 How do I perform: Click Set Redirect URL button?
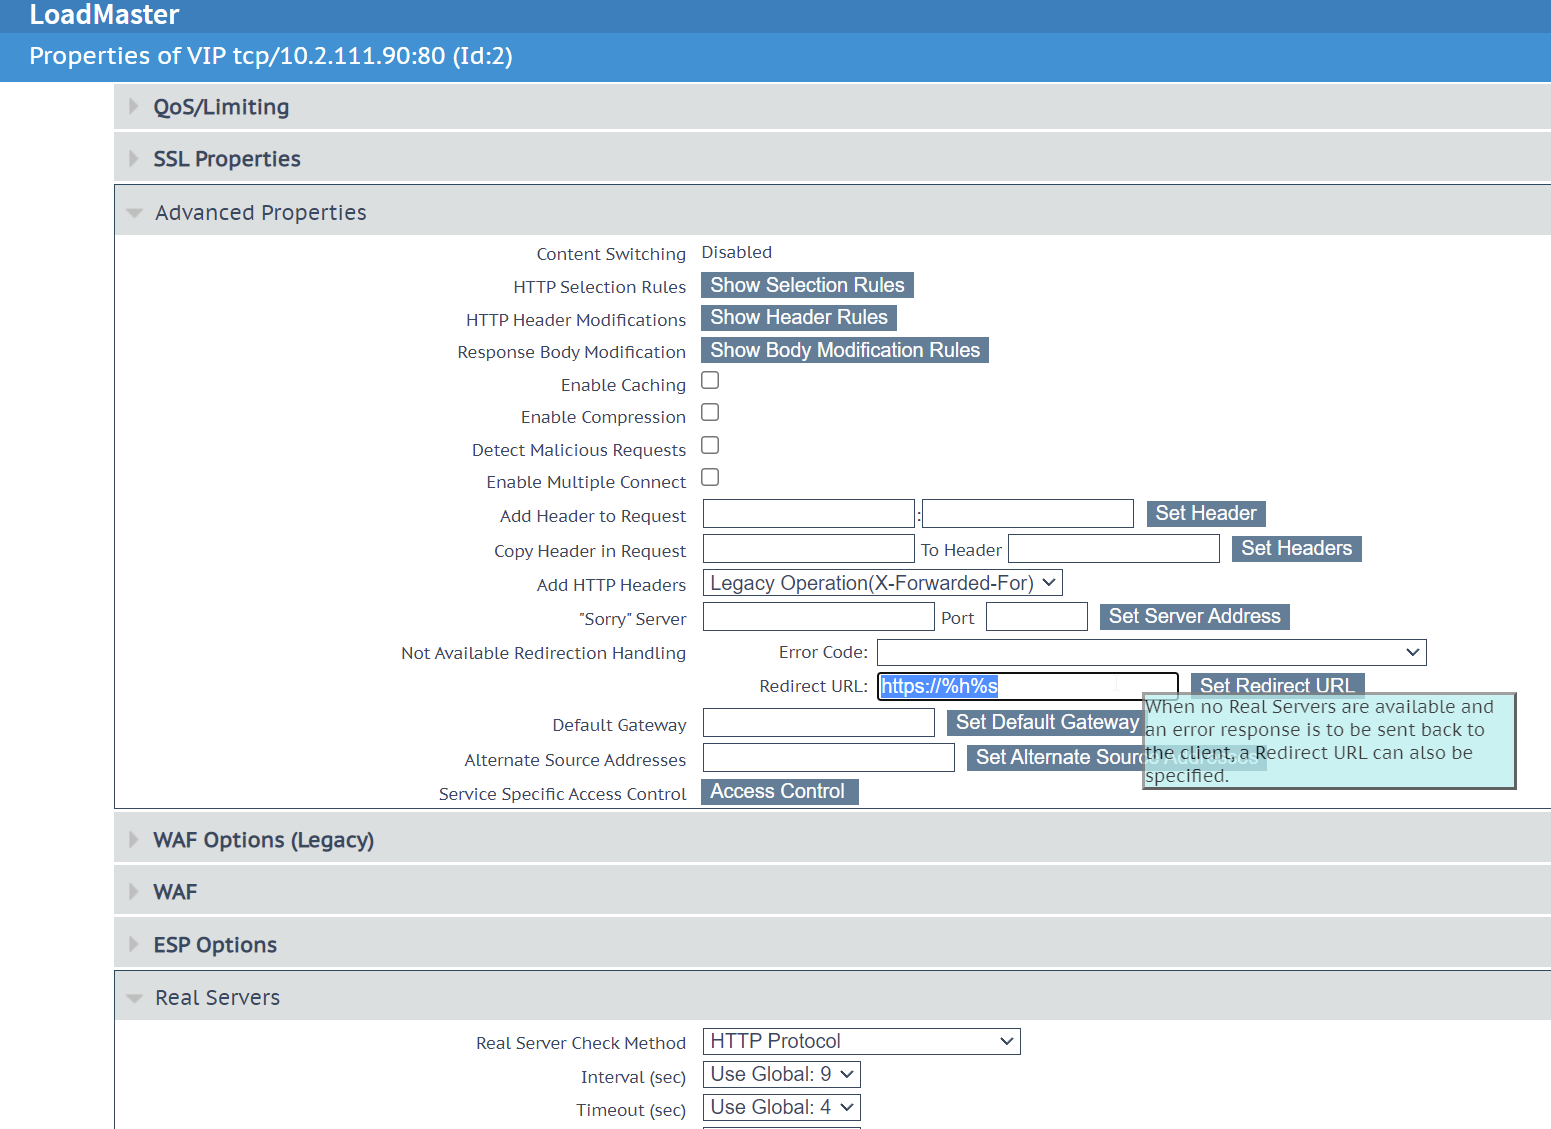click(1277, 685)
